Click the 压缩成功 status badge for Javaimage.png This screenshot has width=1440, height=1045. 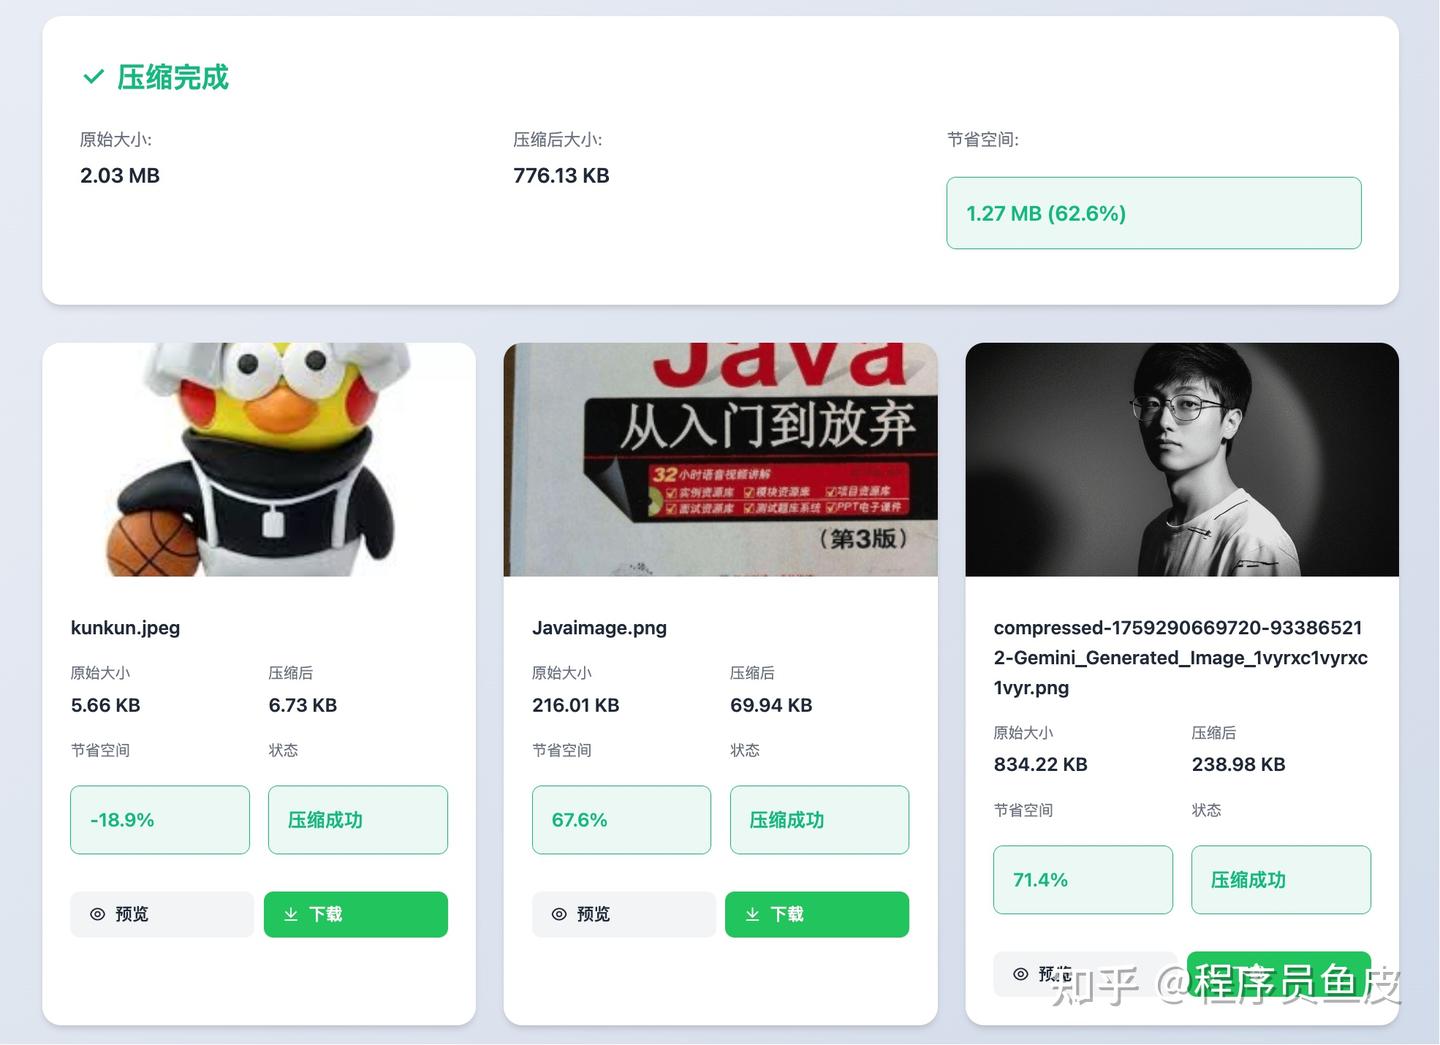tap(819, 820)
